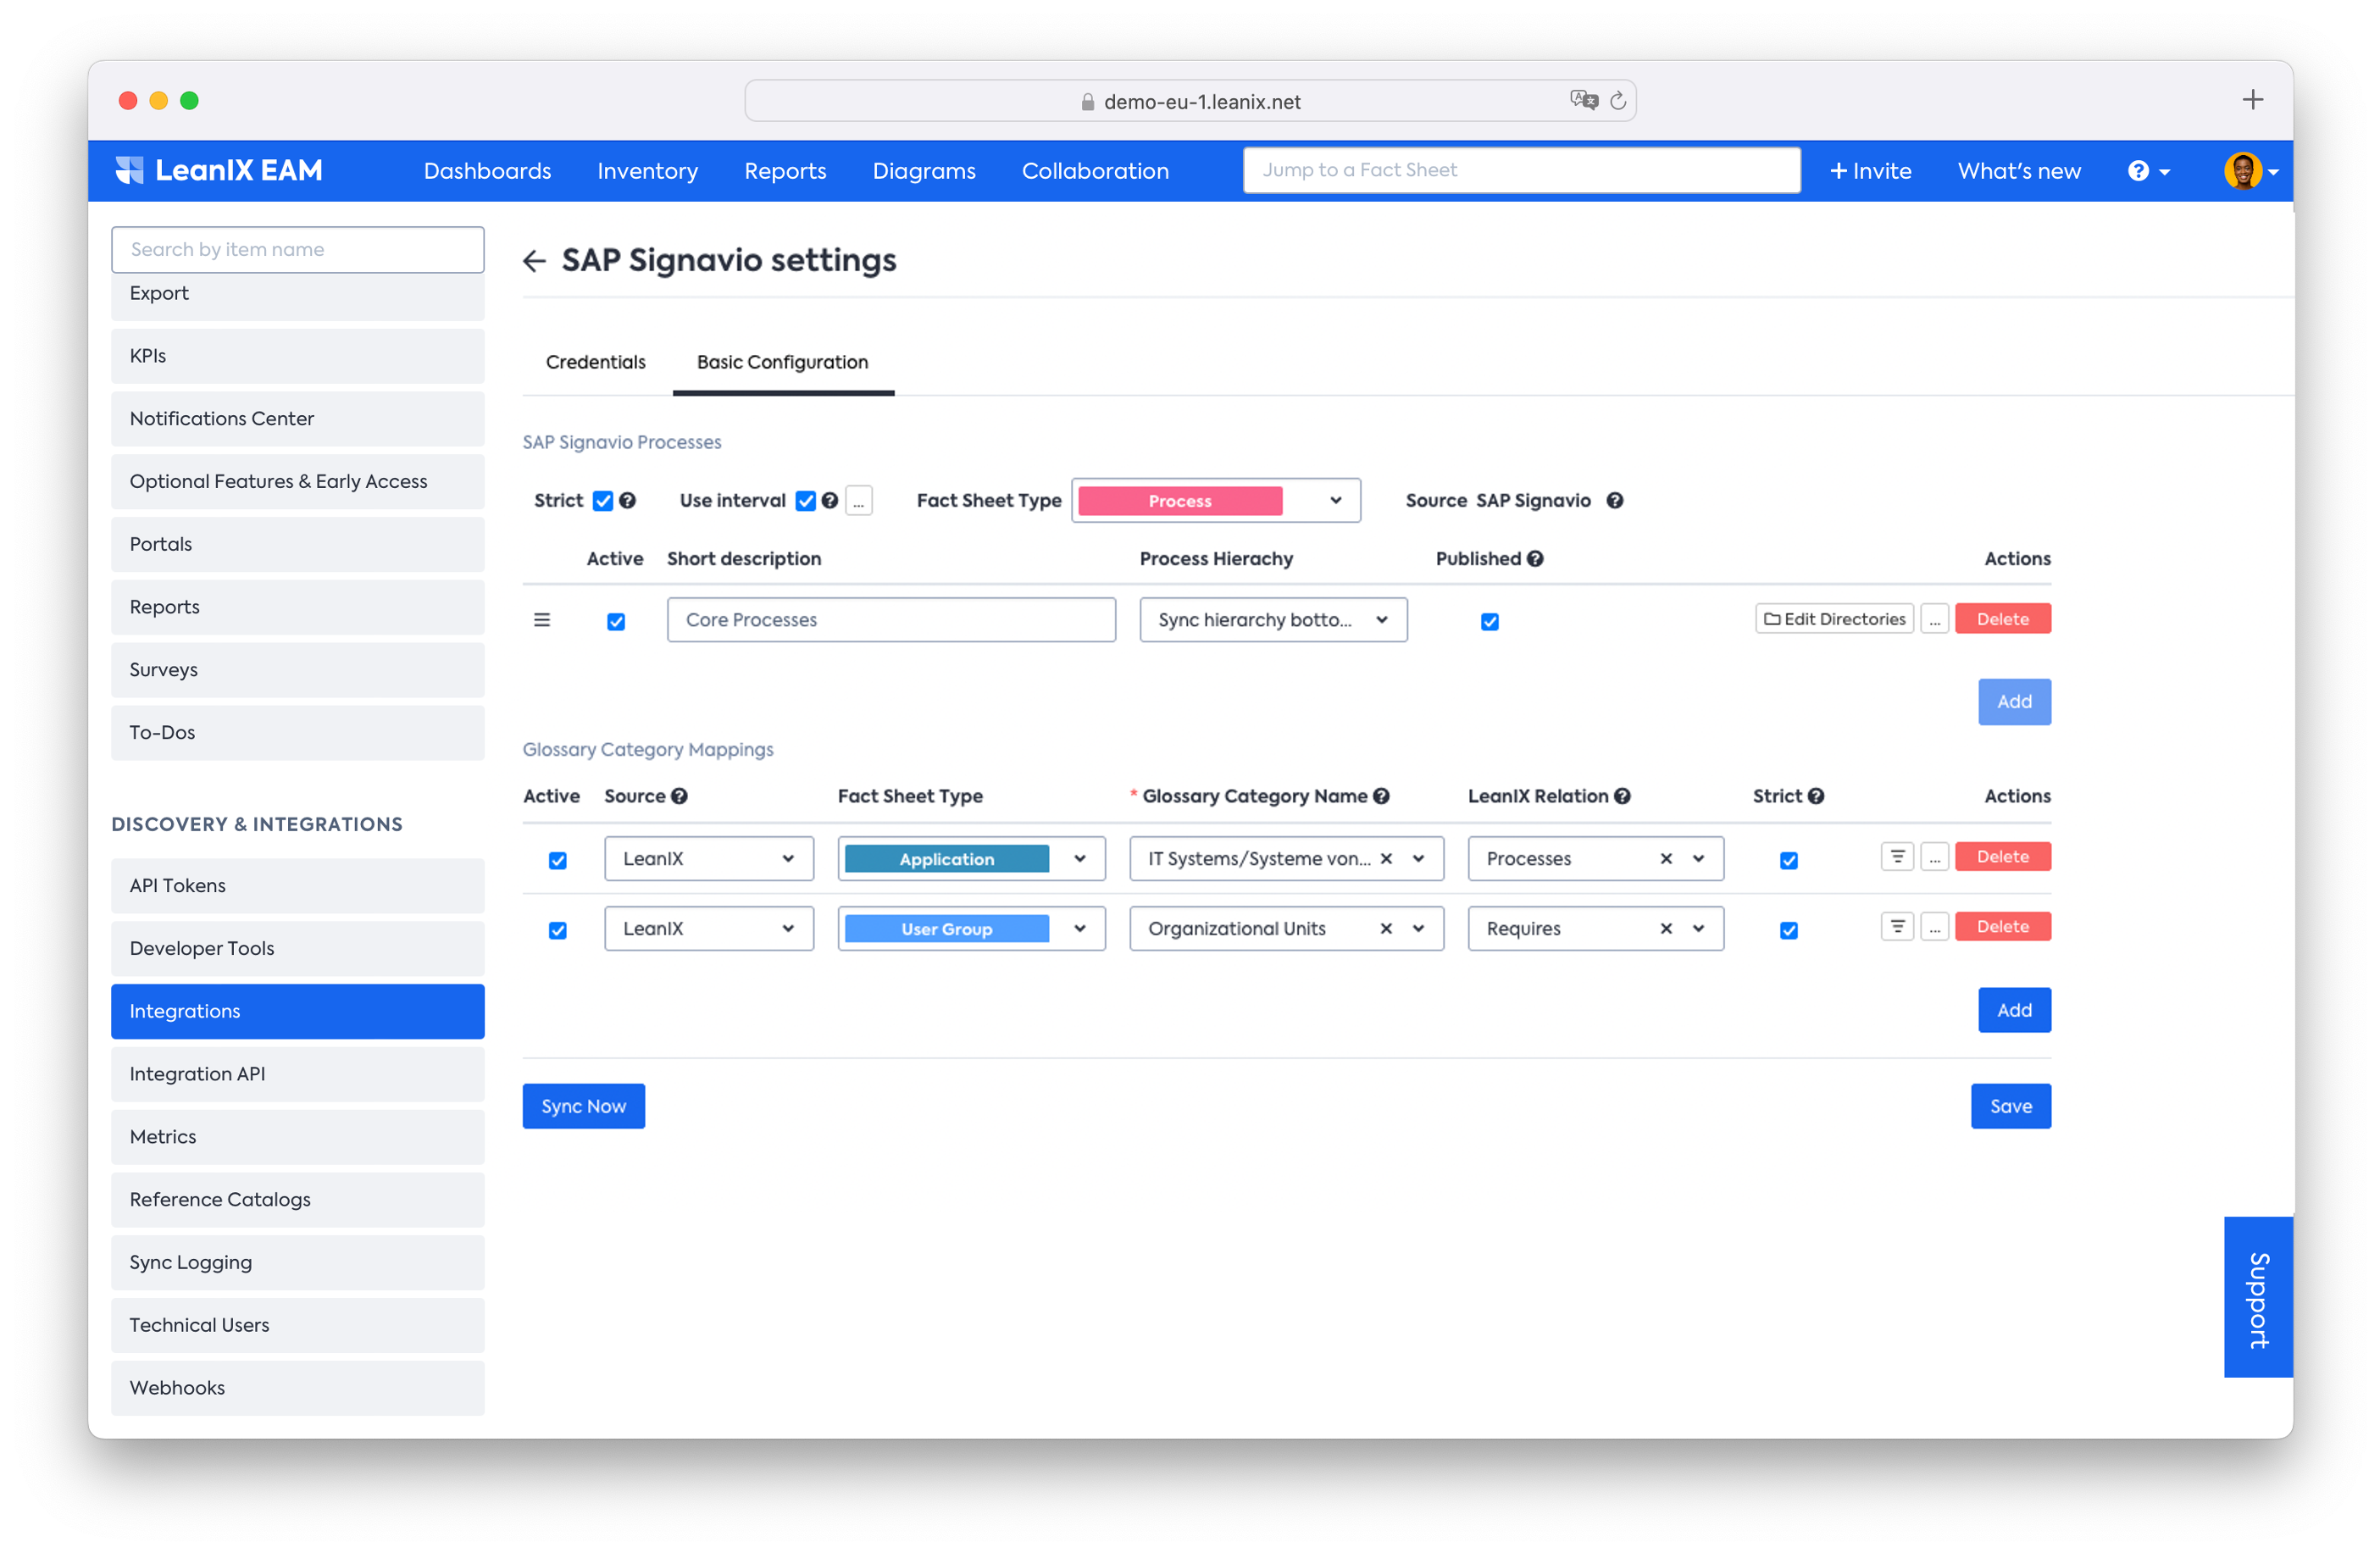2380x1553 pixels.
Task: Click the help icon next to Use interval
Action: (x=830, y=500)
